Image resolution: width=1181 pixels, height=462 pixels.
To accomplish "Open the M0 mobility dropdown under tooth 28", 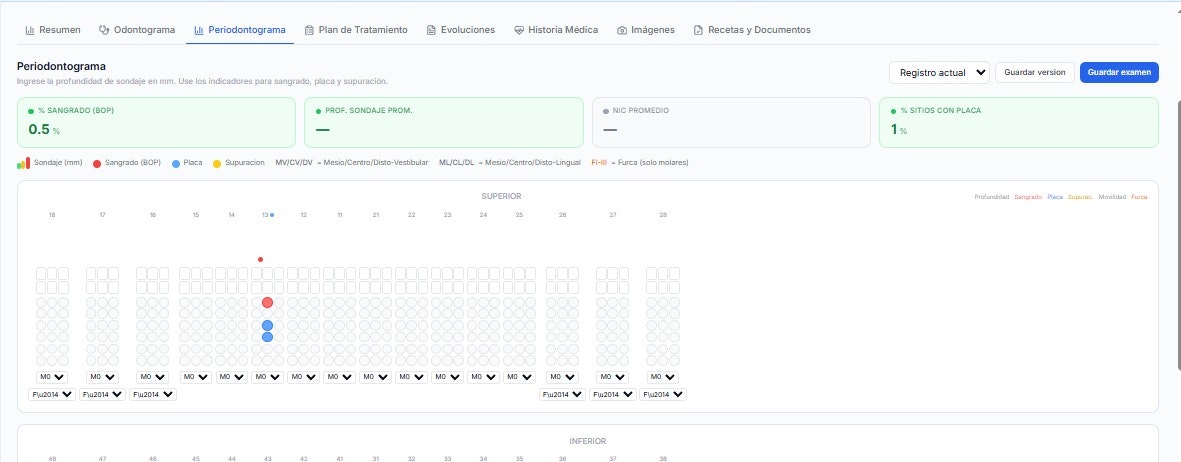I will pyautogui.click(x=663, y=377).
